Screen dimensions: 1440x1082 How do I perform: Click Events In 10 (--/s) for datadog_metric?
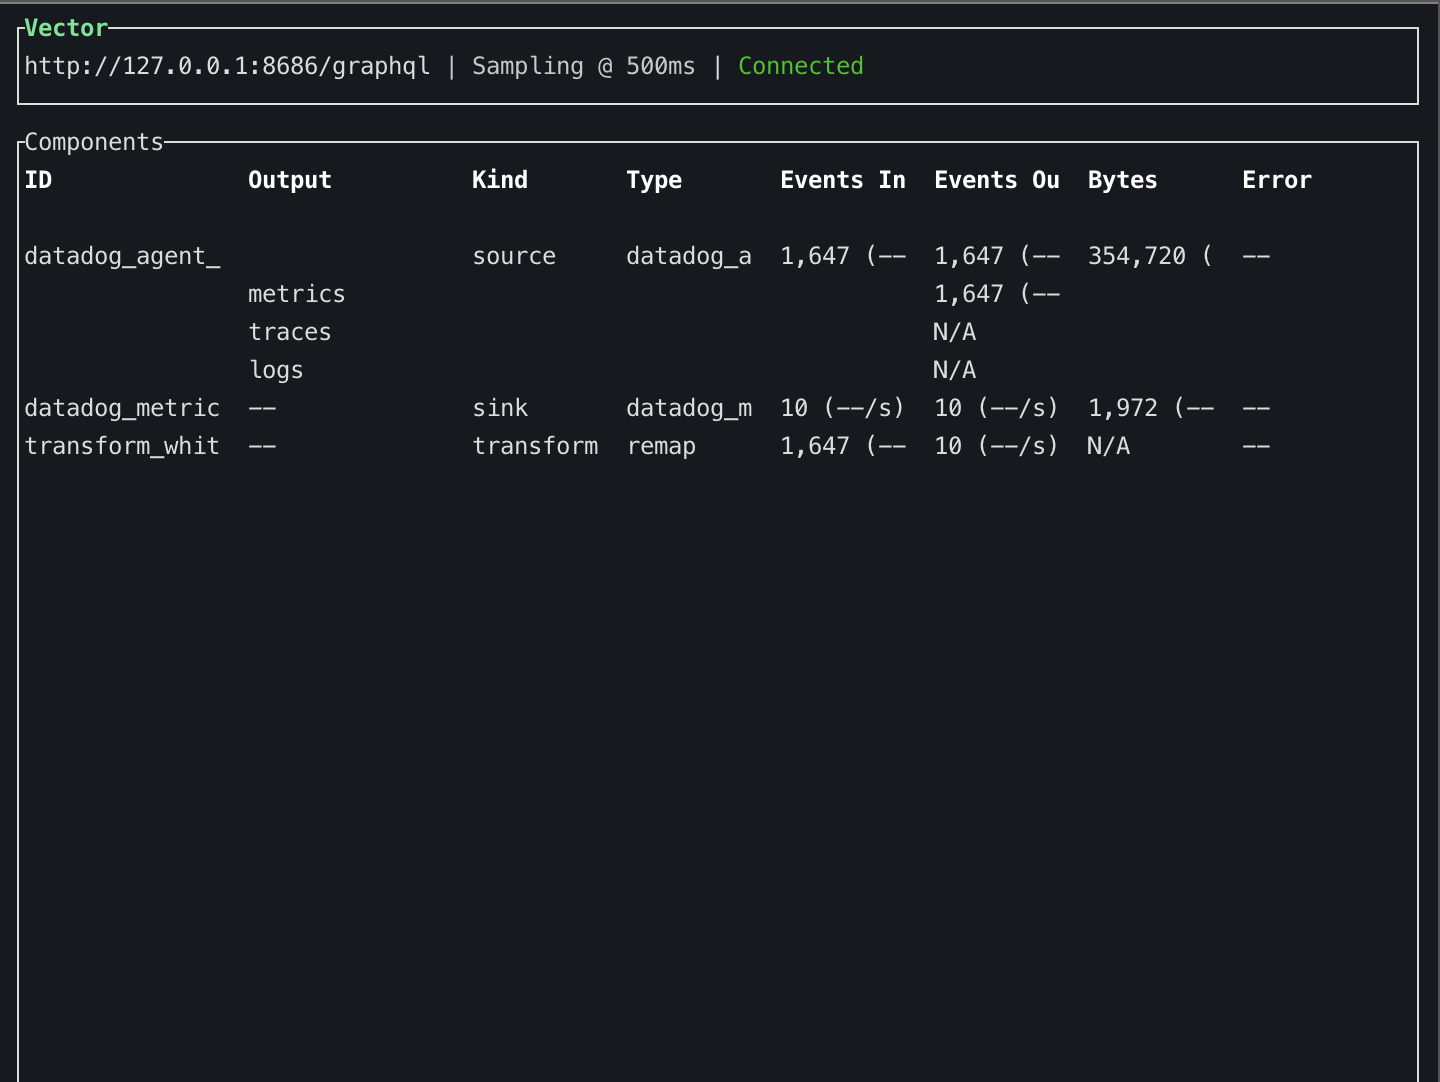(x=843, y=408)
